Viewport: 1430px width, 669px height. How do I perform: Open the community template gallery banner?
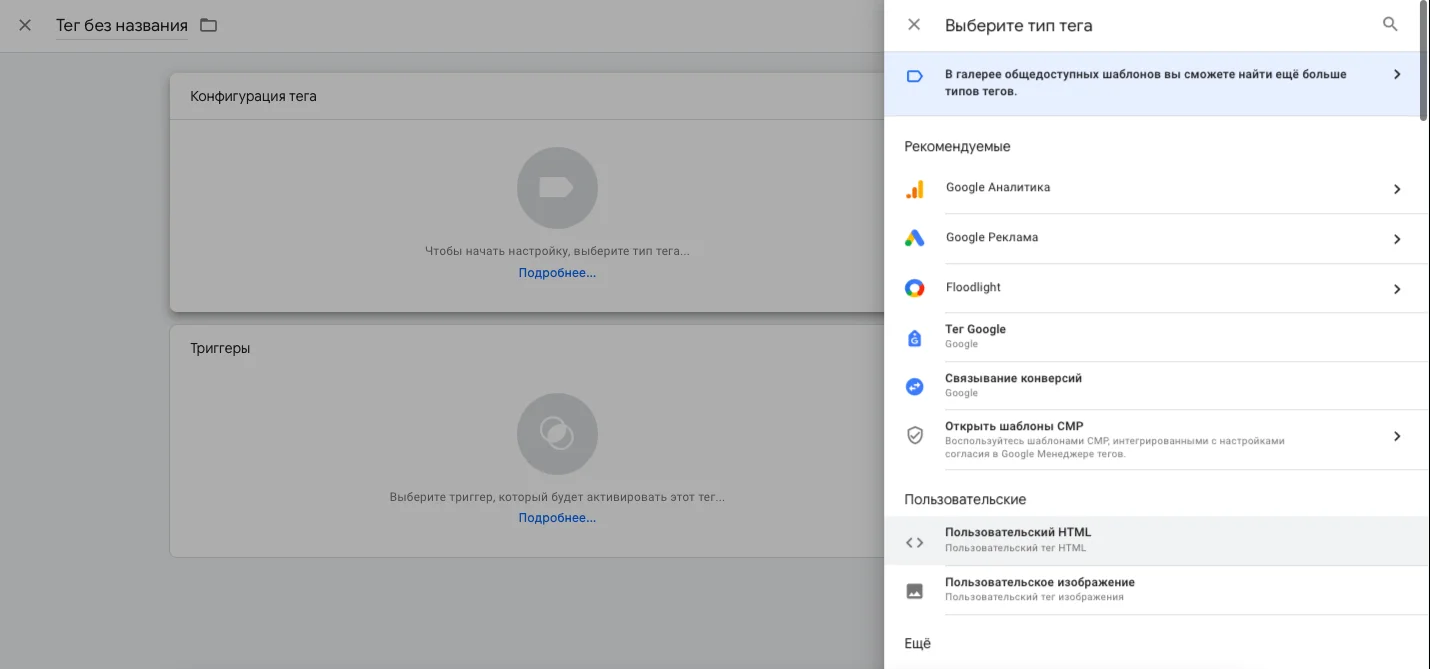(1150, 83)
